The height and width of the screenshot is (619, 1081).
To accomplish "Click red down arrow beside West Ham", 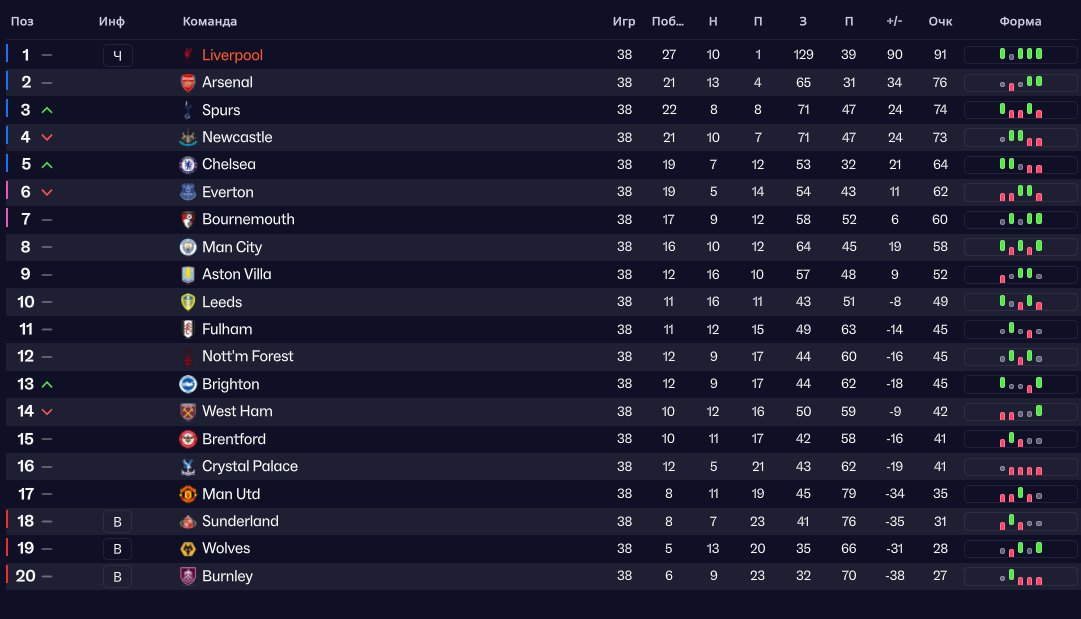I will tap(47, 412).
